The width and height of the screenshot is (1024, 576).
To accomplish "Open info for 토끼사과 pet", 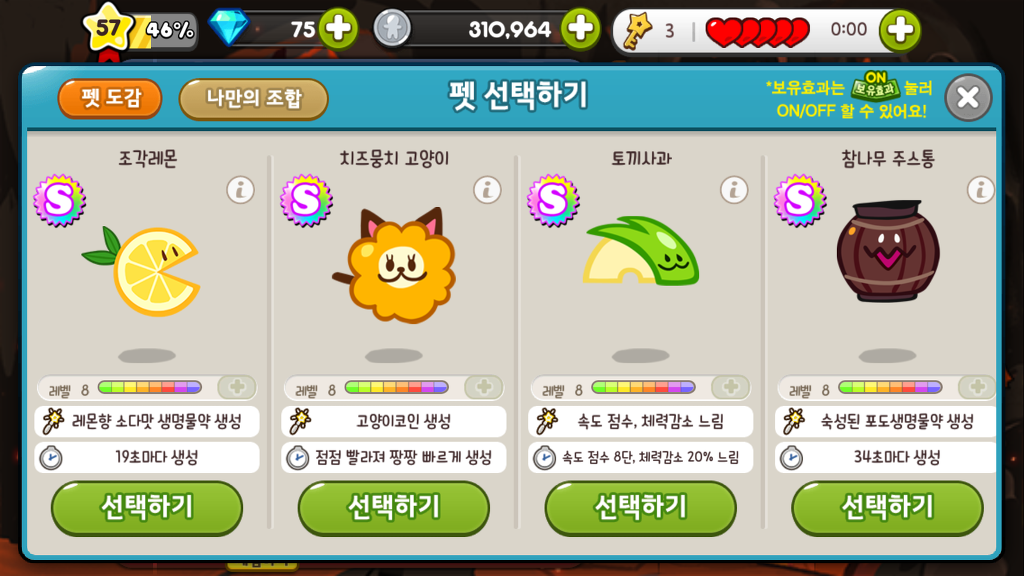I will tap(734, 190).
